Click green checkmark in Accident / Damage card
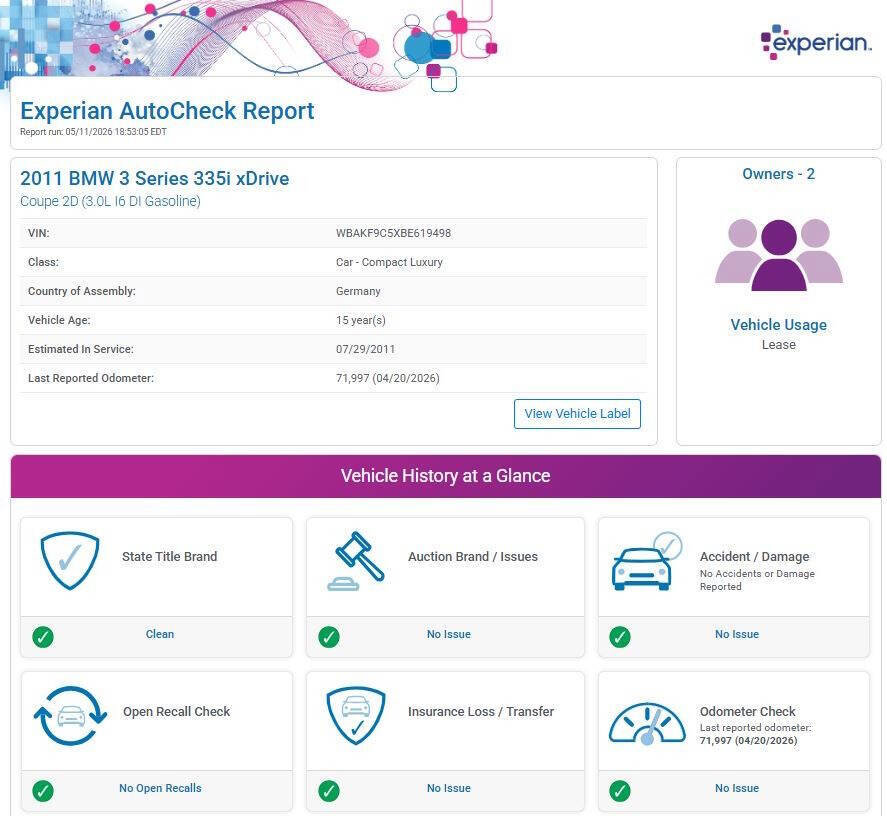887x816 pixels. point(620,637)
